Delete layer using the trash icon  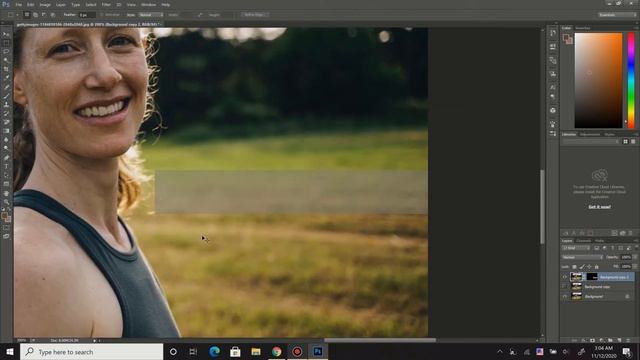(x=628, y=340)
